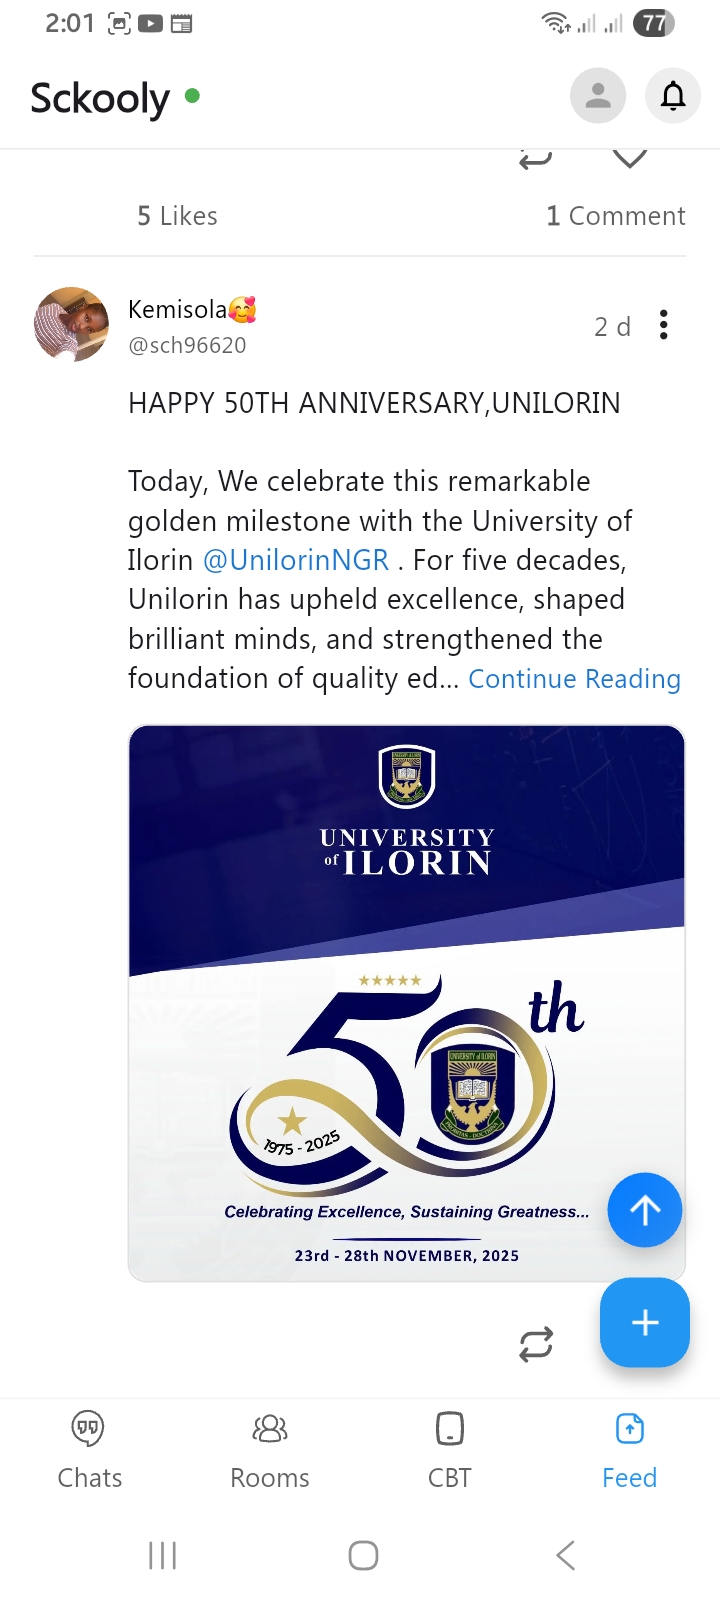
Task: Tap the Sckooly logo title
Action: coord(100,98)
